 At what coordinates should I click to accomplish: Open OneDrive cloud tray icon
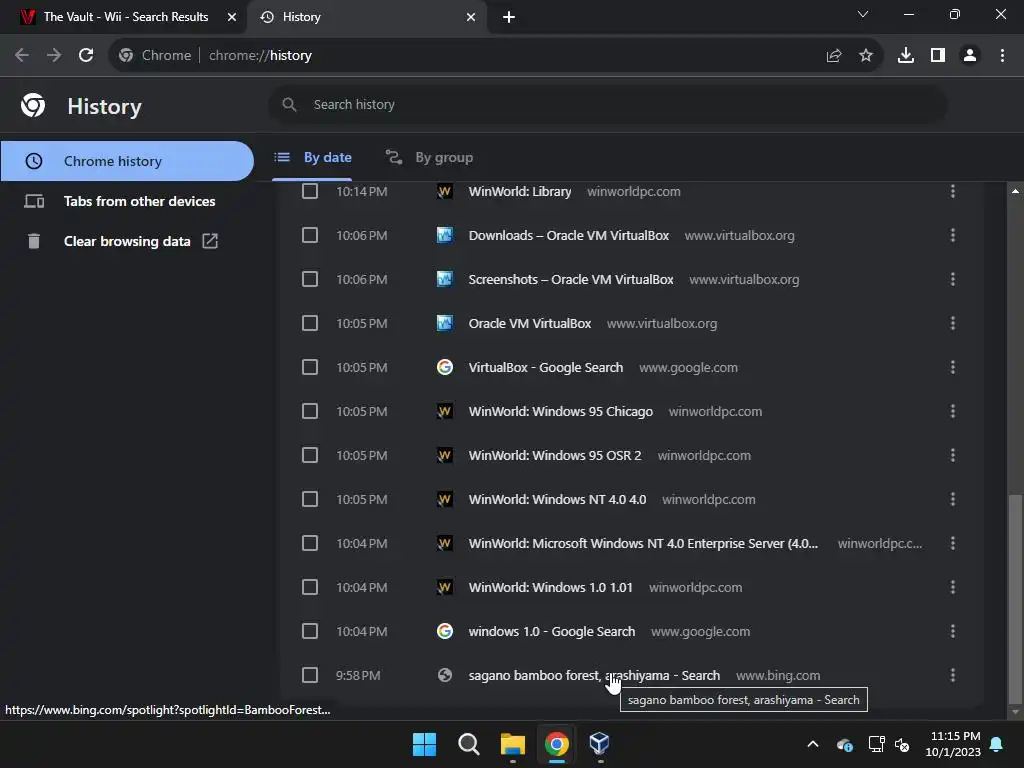tap(844, 744)
